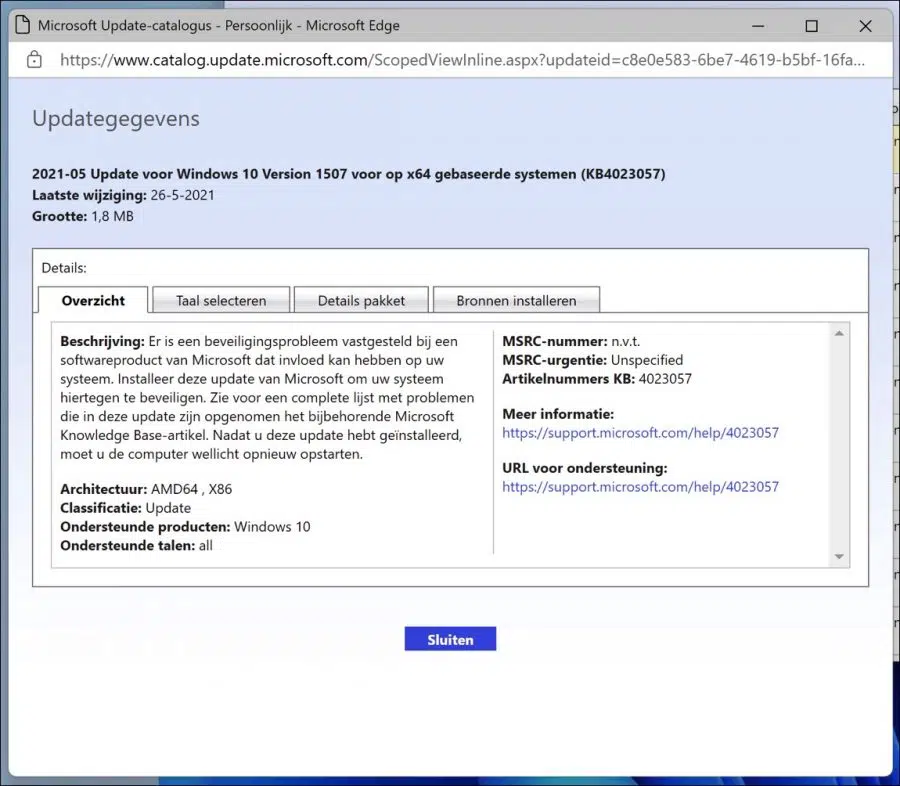Open the Details pakket tab
This screenshot has width=900, height=786.
361,300
